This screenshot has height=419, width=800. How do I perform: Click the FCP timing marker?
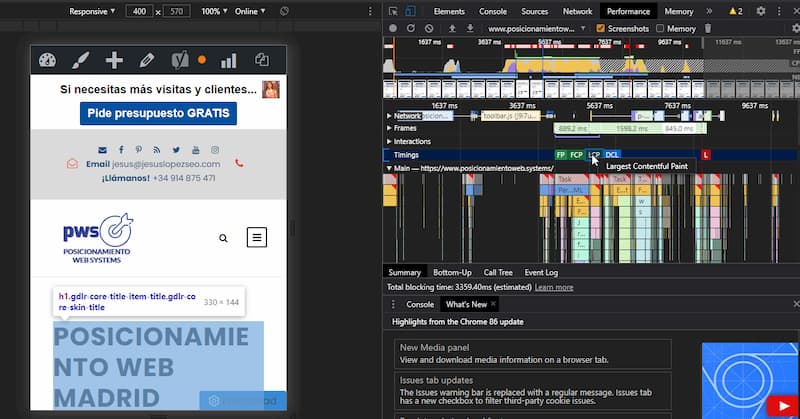pyautogui.click(x=577, y=155)
